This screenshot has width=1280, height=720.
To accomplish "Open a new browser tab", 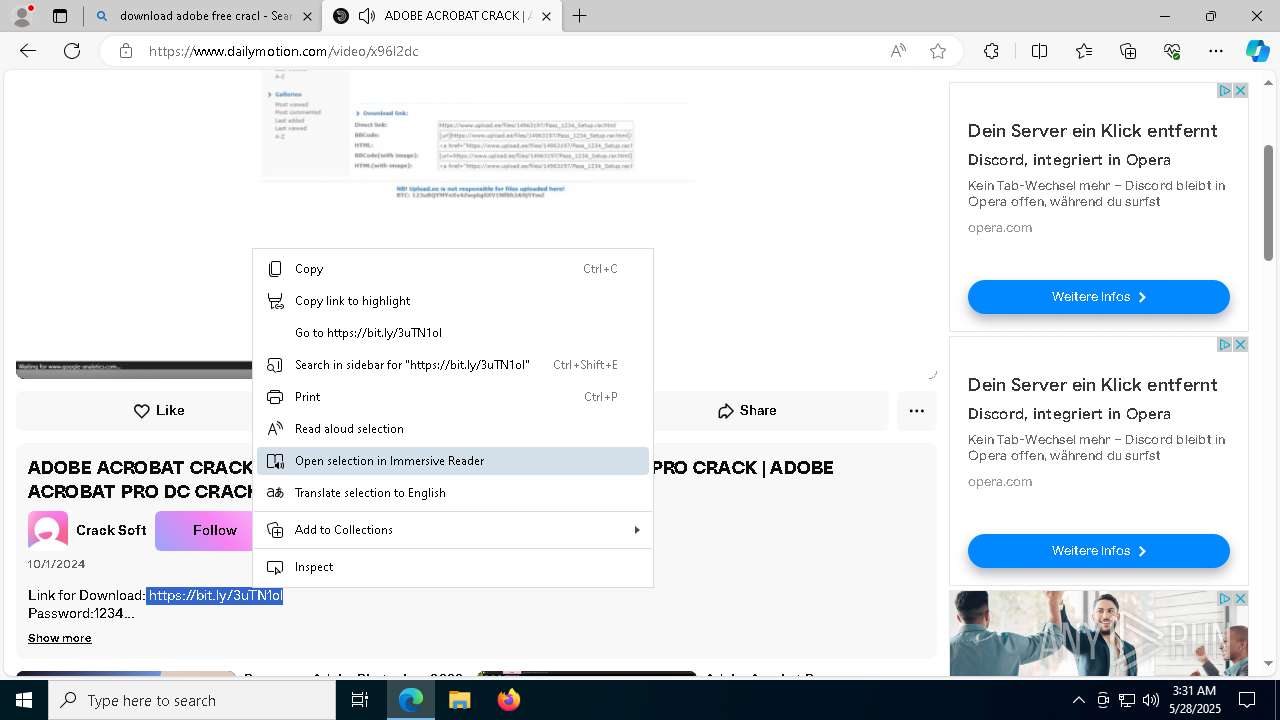I will [x=579, y=16].
